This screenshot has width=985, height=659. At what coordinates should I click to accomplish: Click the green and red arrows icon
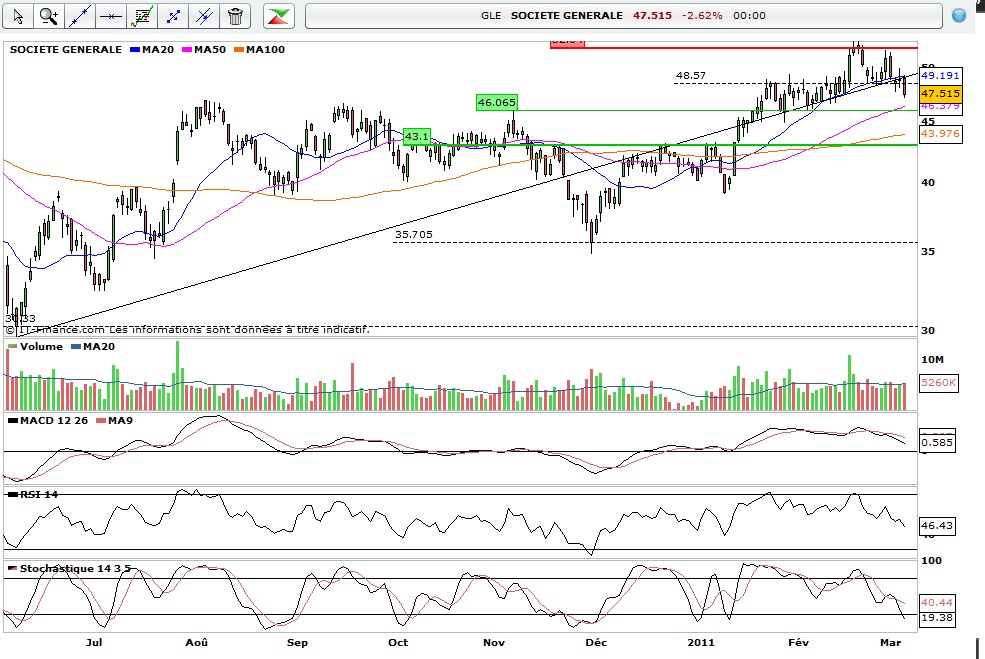(x=279, y=16)
